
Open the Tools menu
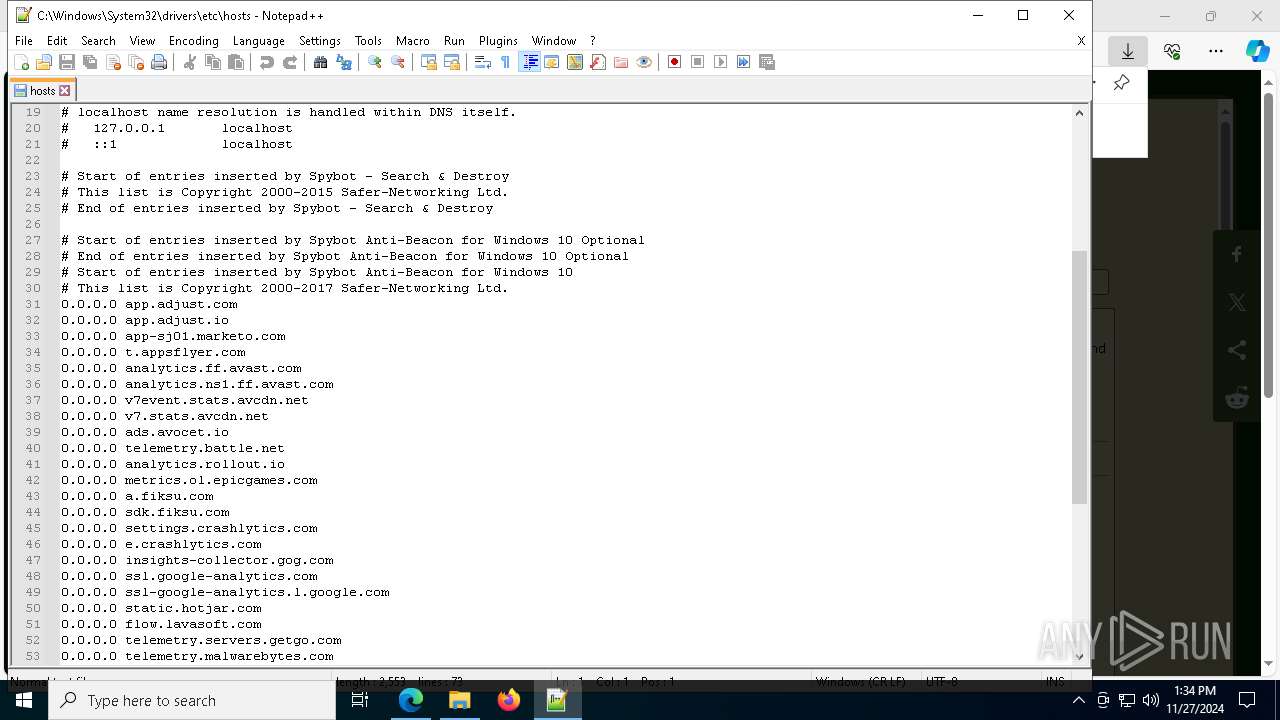368,41
